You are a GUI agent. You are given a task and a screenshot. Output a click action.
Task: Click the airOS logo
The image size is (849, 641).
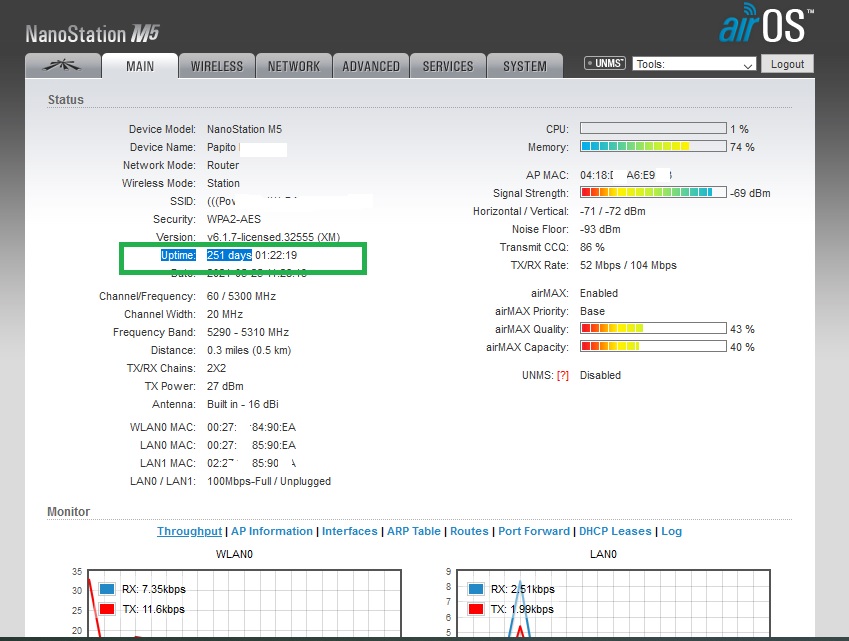pos(766,26)
